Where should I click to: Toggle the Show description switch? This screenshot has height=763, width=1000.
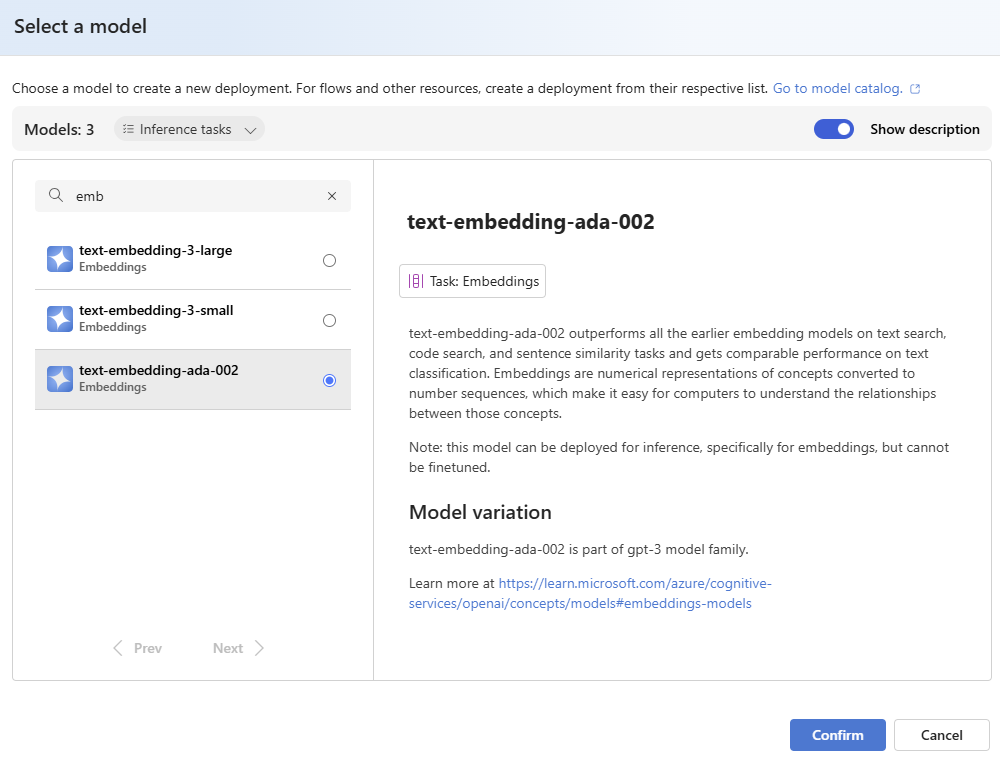(x=834, y=129)
